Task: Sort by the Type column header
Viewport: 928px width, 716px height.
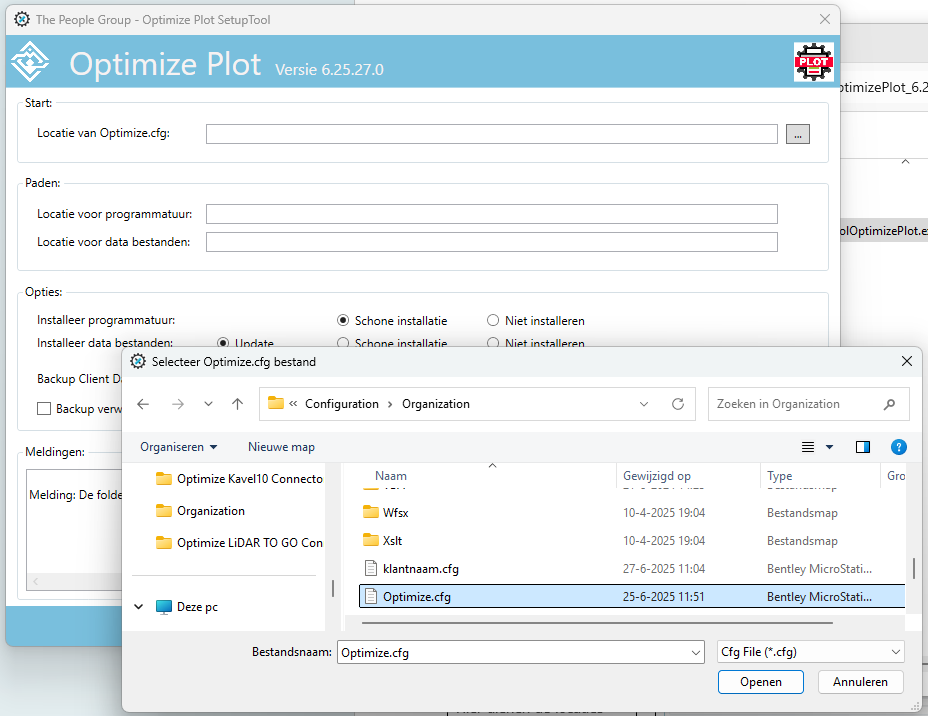Action: tap(779, 476)
